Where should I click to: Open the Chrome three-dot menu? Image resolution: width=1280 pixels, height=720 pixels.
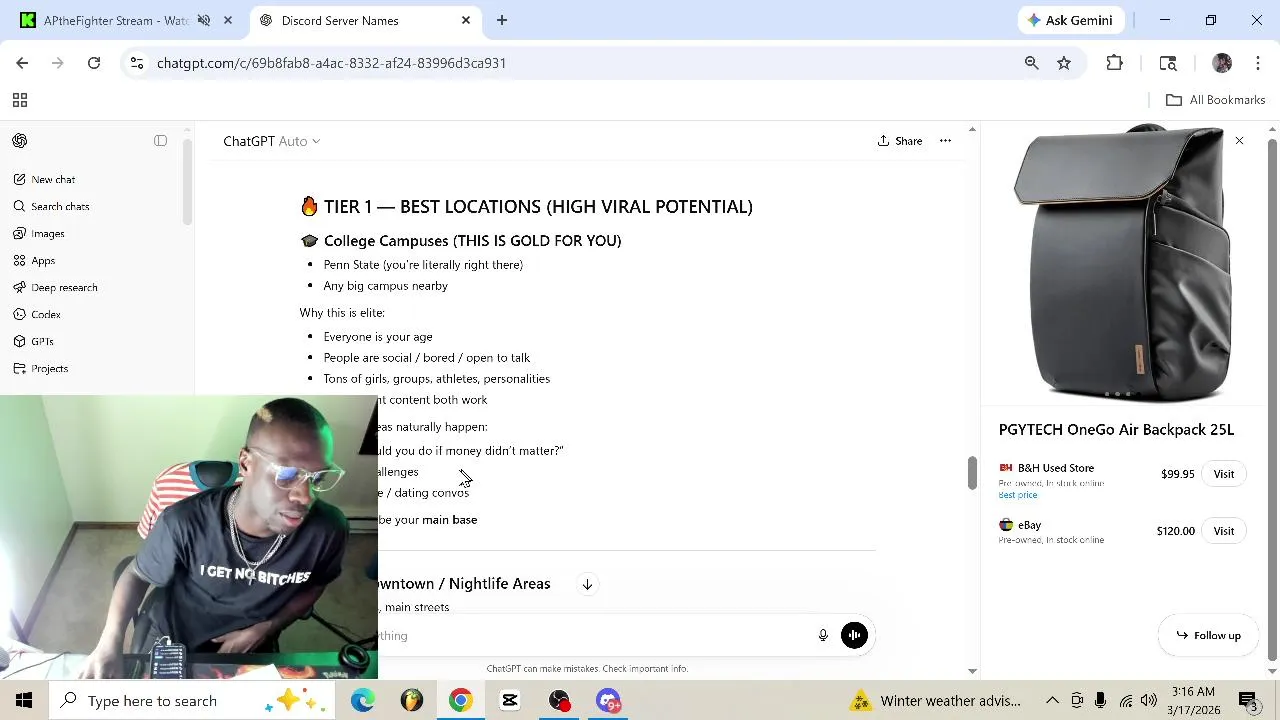coord(1258,63)
